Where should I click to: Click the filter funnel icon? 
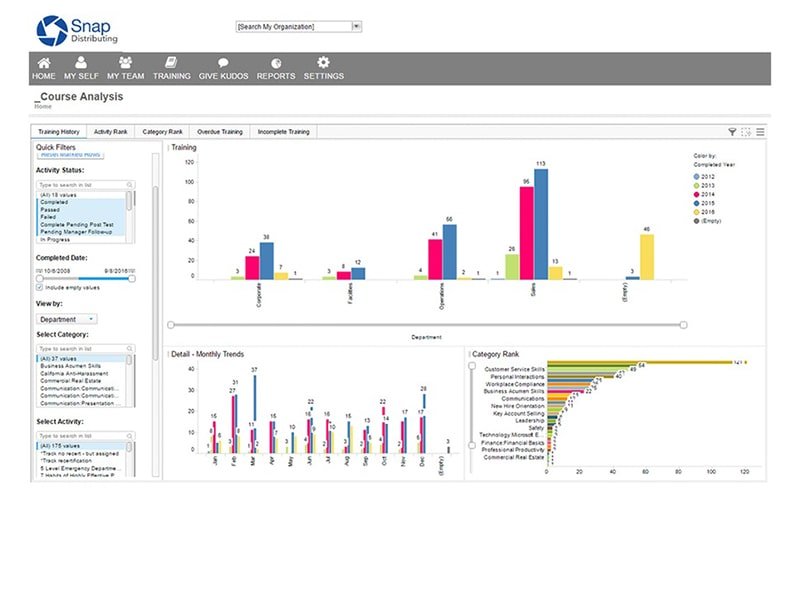click(x=732, y=131)
